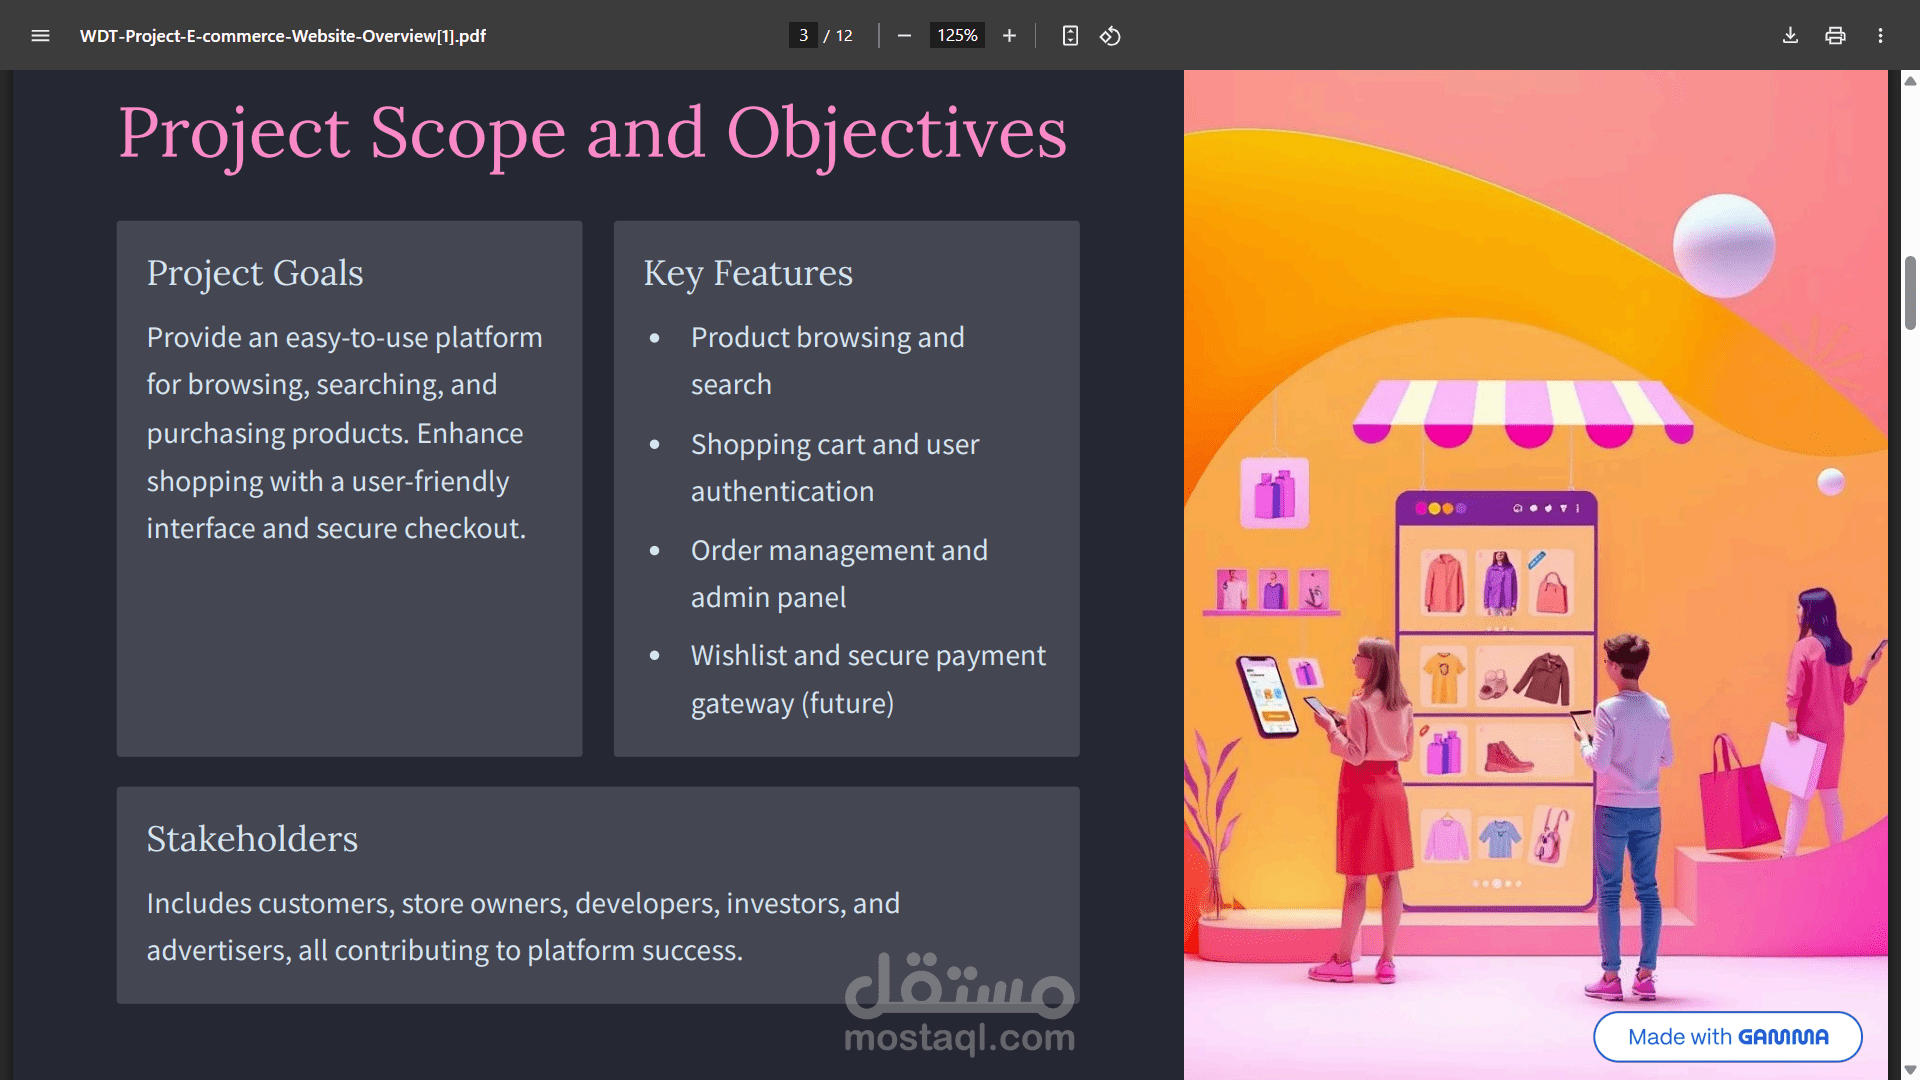Click the 'Includes customers, store owners' paragraph
Screen dimensions: 1920x1080
click(x=523, y=927)
